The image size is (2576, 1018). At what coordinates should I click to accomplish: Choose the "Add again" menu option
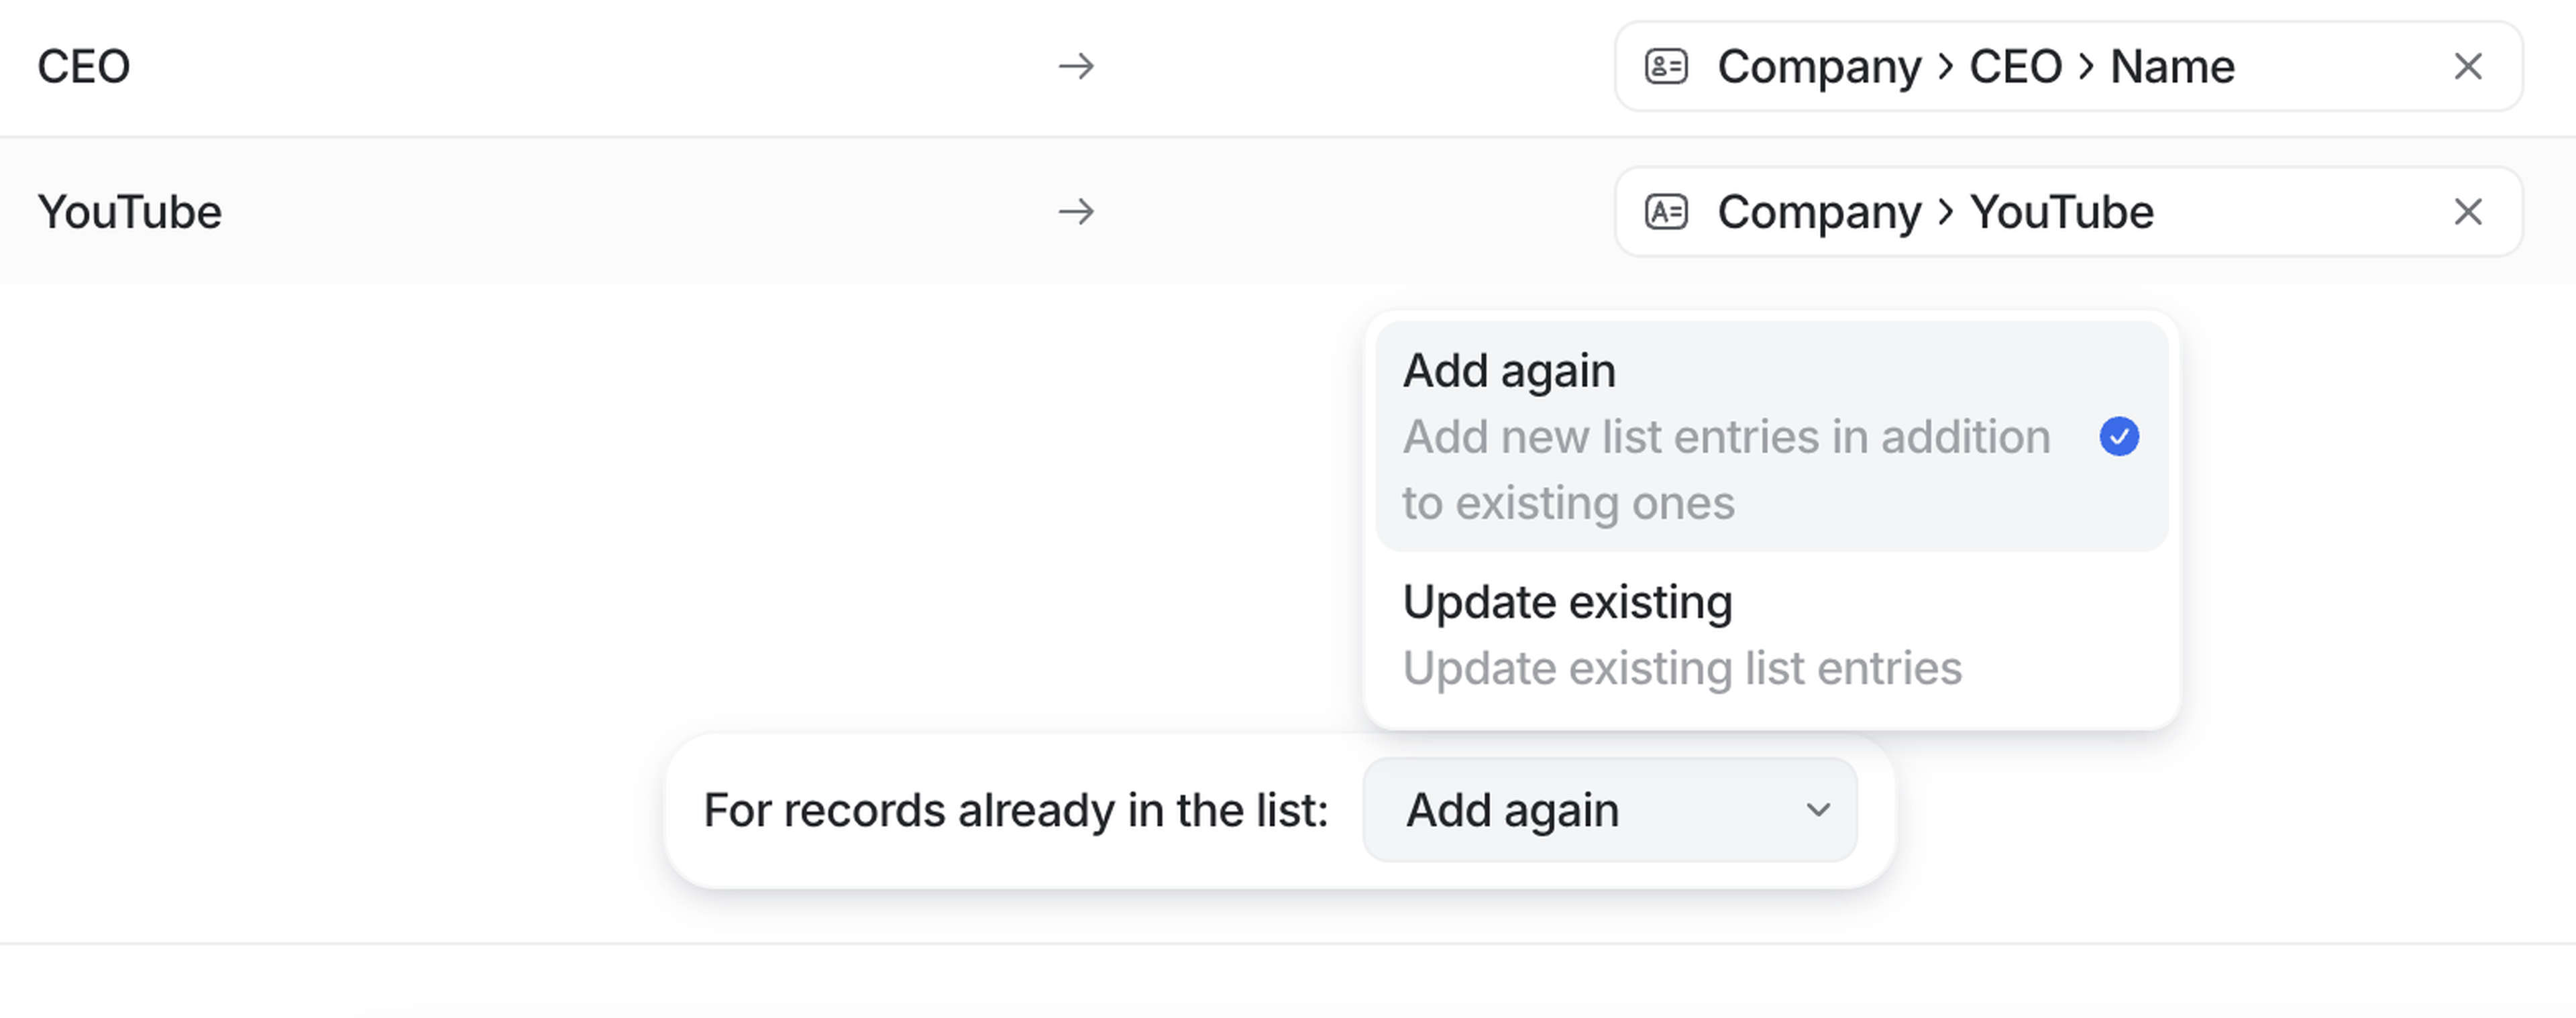pos(1509,371)
